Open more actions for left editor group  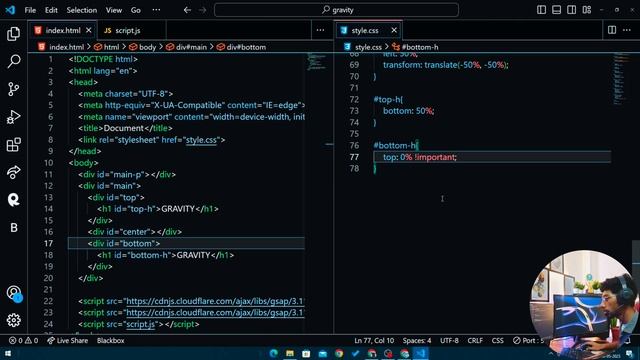point(320,30)
